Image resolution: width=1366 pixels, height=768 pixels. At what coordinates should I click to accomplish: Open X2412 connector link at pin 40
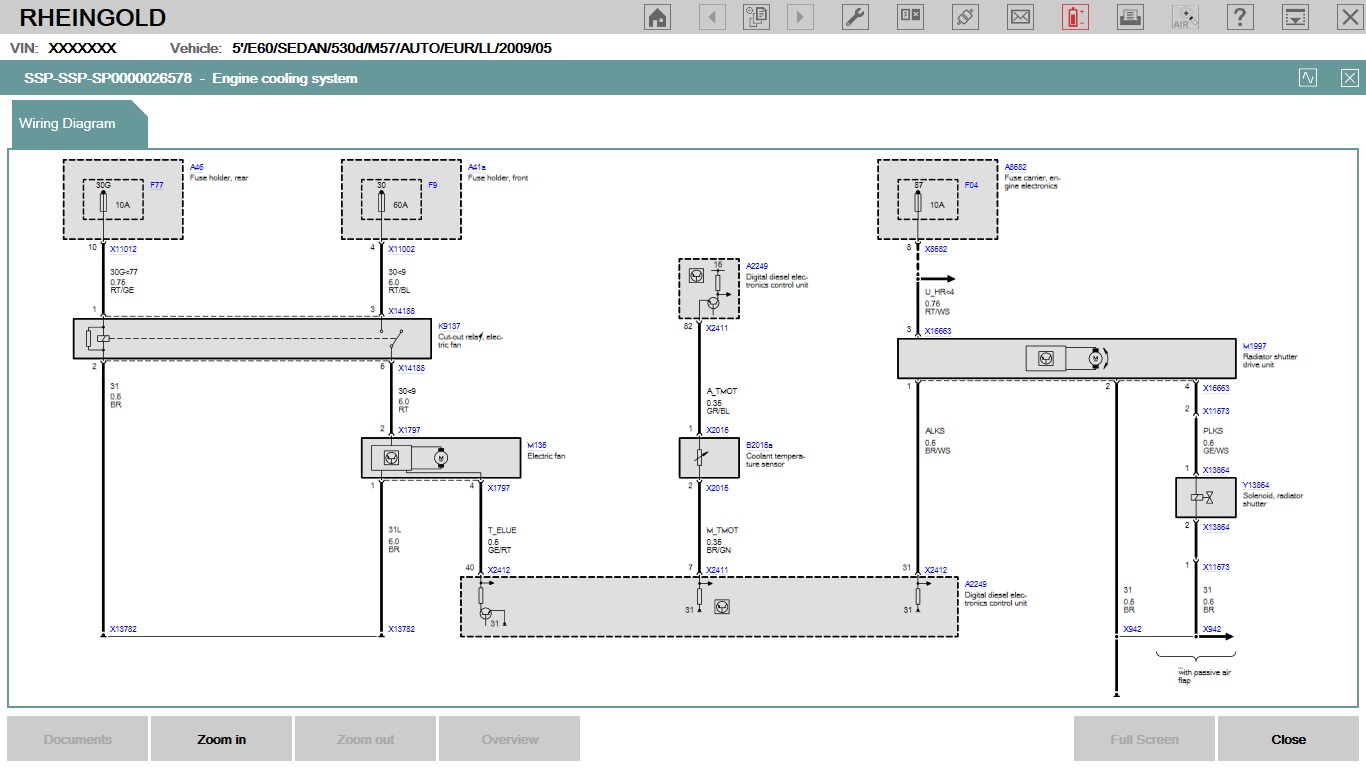(499, 570)
